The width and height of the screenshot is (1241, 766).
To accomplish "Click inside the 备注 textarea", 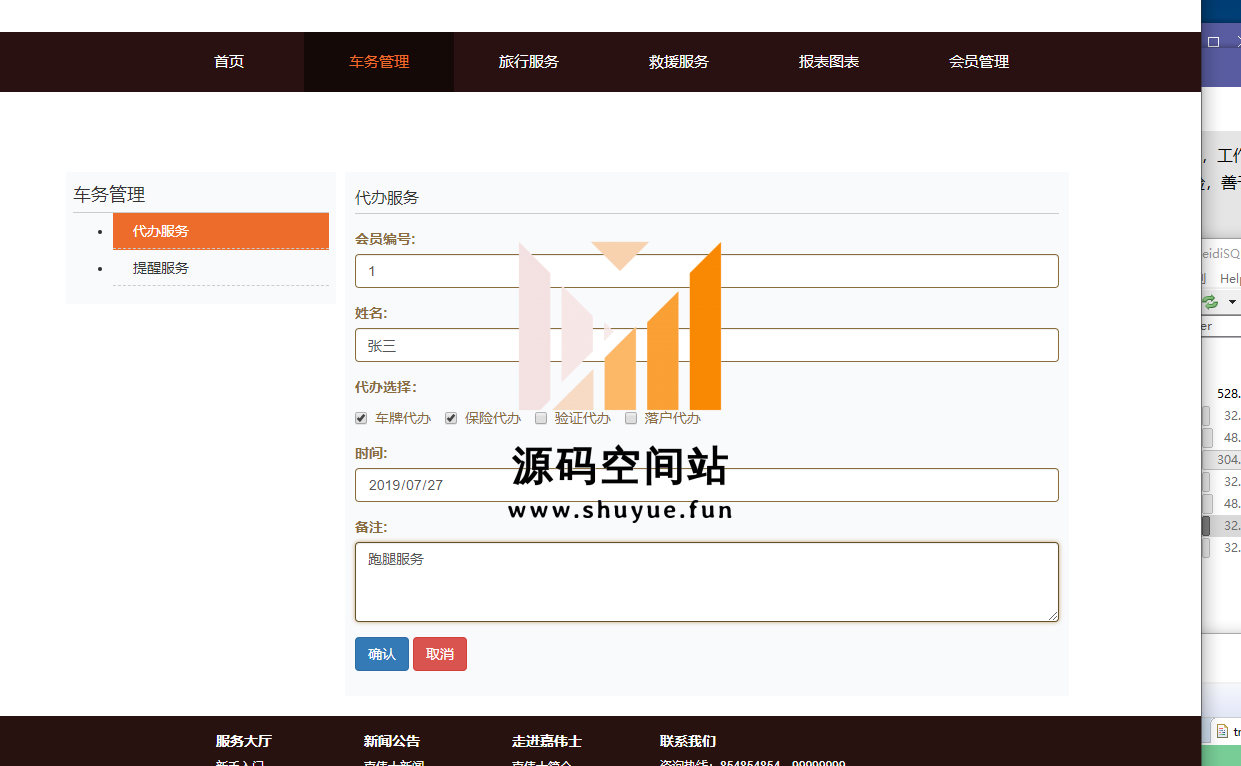I will click(x=706, y=582).
